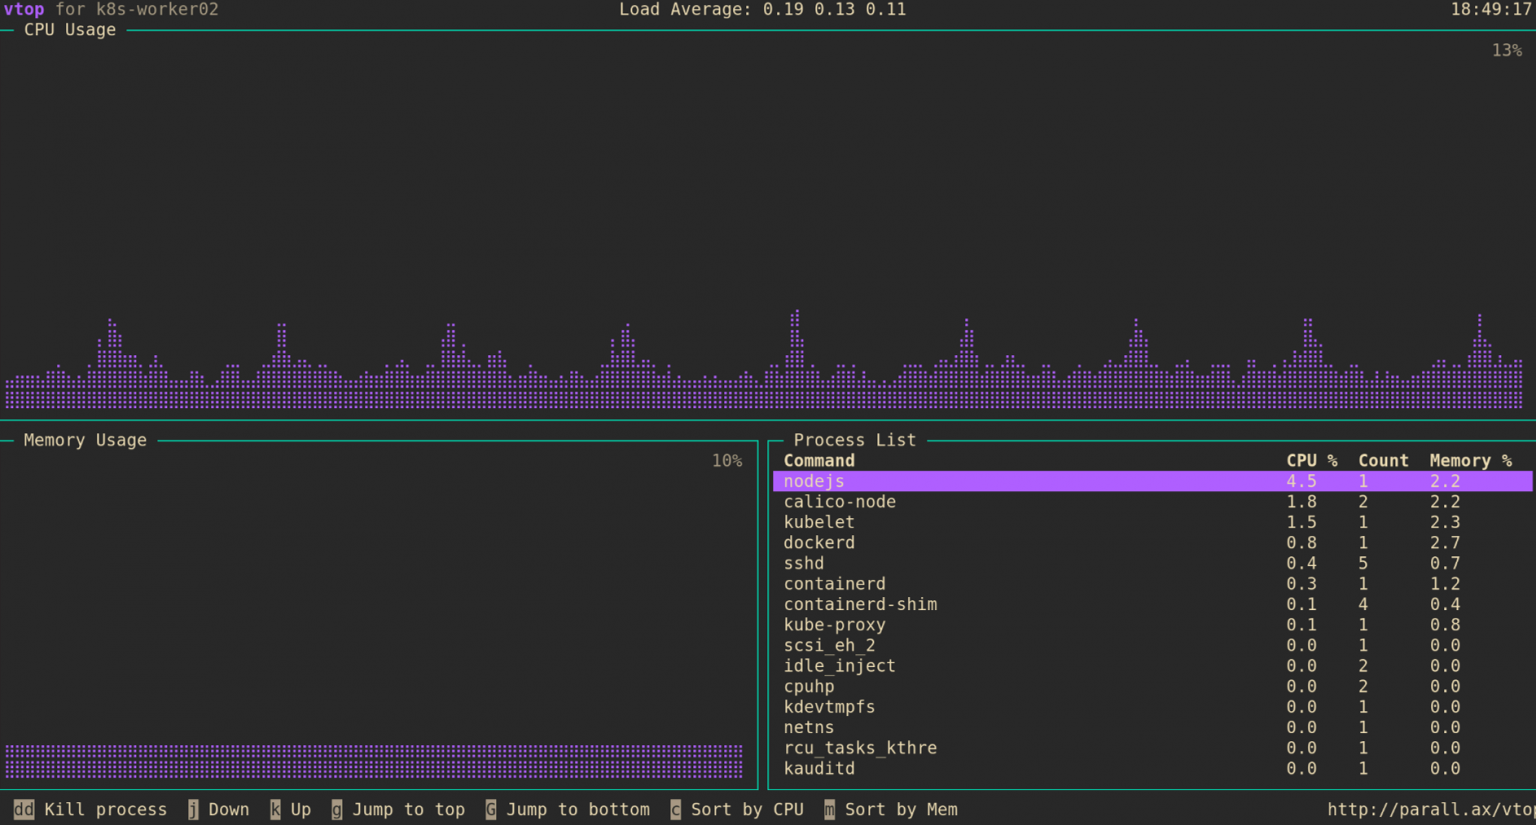Click the 'j' Down key badge

click(x=192, y=809)
